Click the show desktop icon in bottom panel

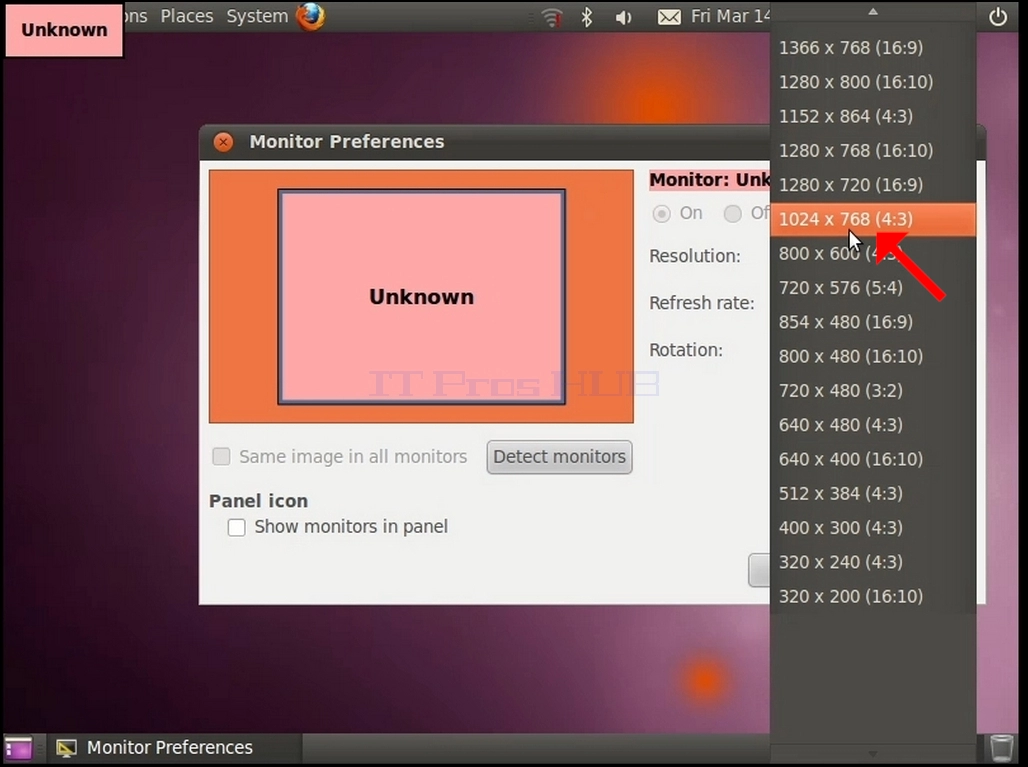pos(18,748)
